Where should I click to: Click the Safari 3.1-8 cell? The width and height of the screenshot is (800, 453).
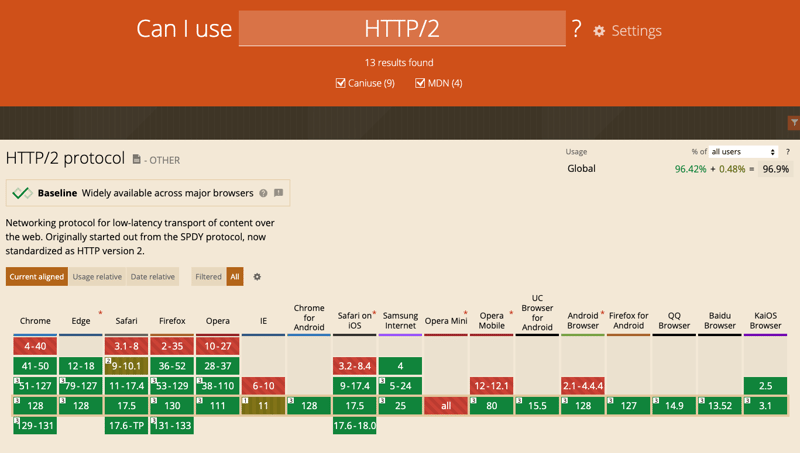click(126, 346)
